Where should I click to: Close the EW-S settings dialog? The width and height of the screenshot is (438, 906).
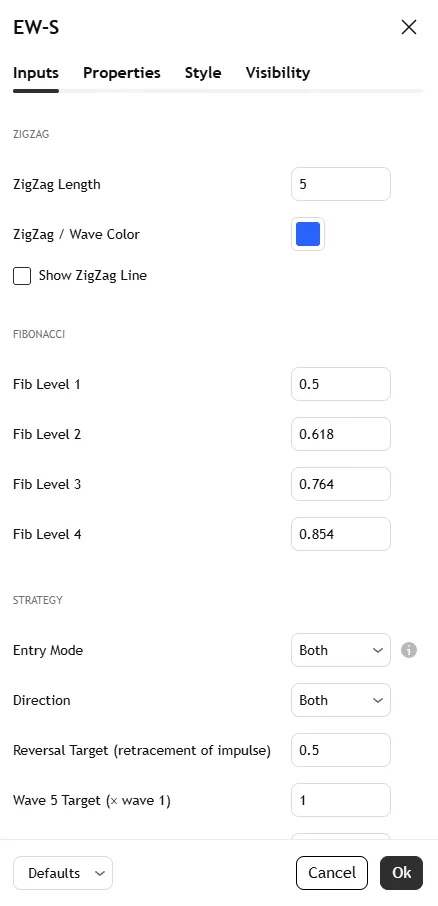(x=409, y=27)
